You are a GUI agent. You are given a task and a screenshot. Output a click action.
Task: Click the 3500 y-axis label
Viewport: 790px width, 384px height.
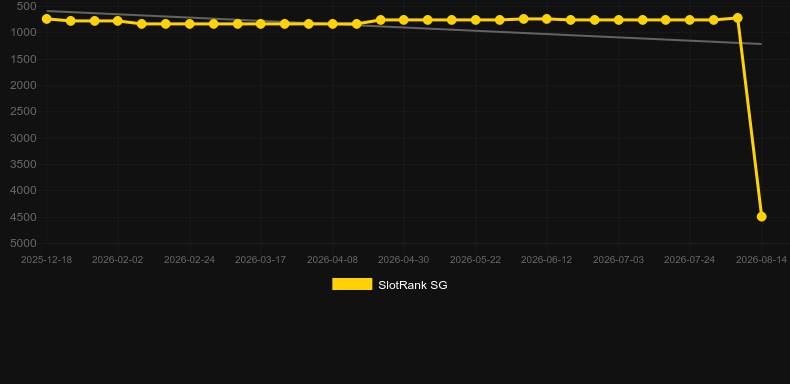24,164
